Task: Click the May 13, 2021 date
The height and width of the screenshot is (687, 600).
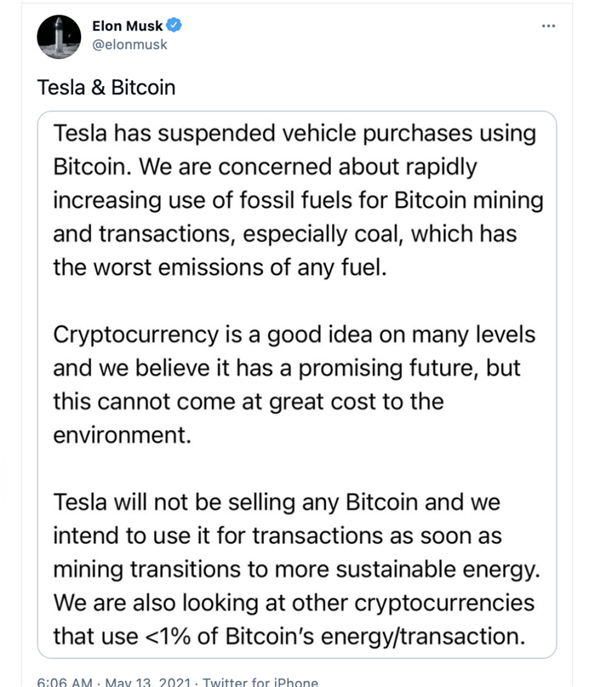Action: 146,682
